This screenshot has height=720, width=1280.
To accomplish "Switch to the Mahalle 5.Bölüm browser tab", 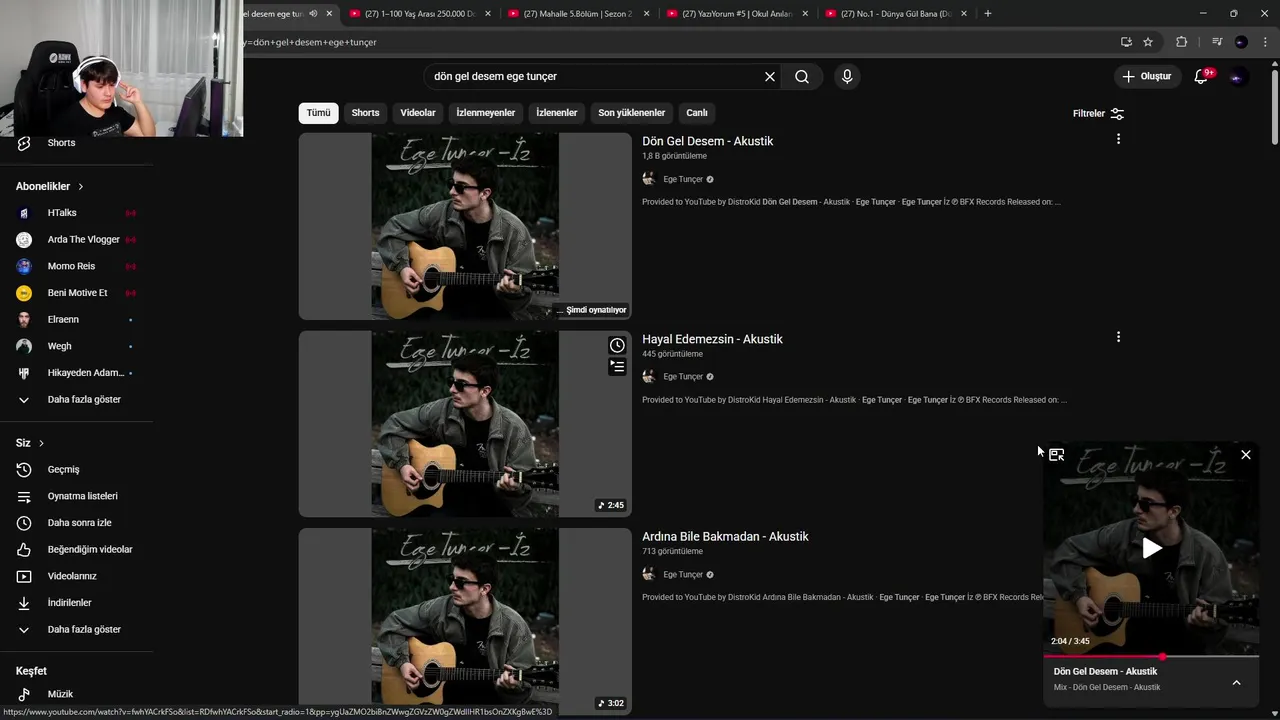I will (x=579, y=14).
